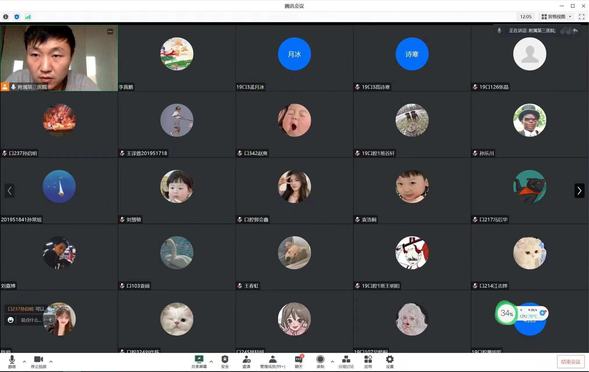Start recording with the record button

[320, 361]
